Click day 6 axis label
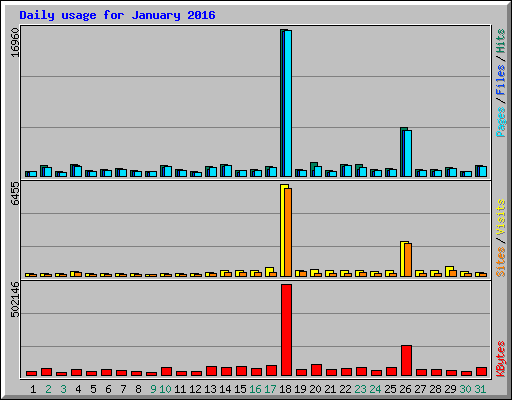This screenshot has width=512, height=400. 108,389
